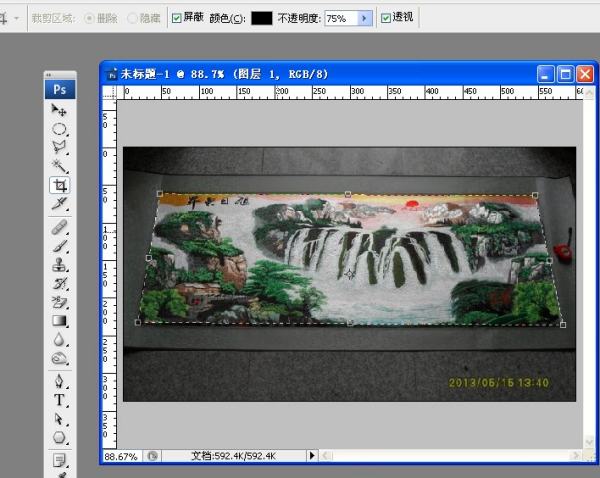This screenshot has width=600, height=478.
Task: Select the Blur droplet tool
Action: point(59,339)
